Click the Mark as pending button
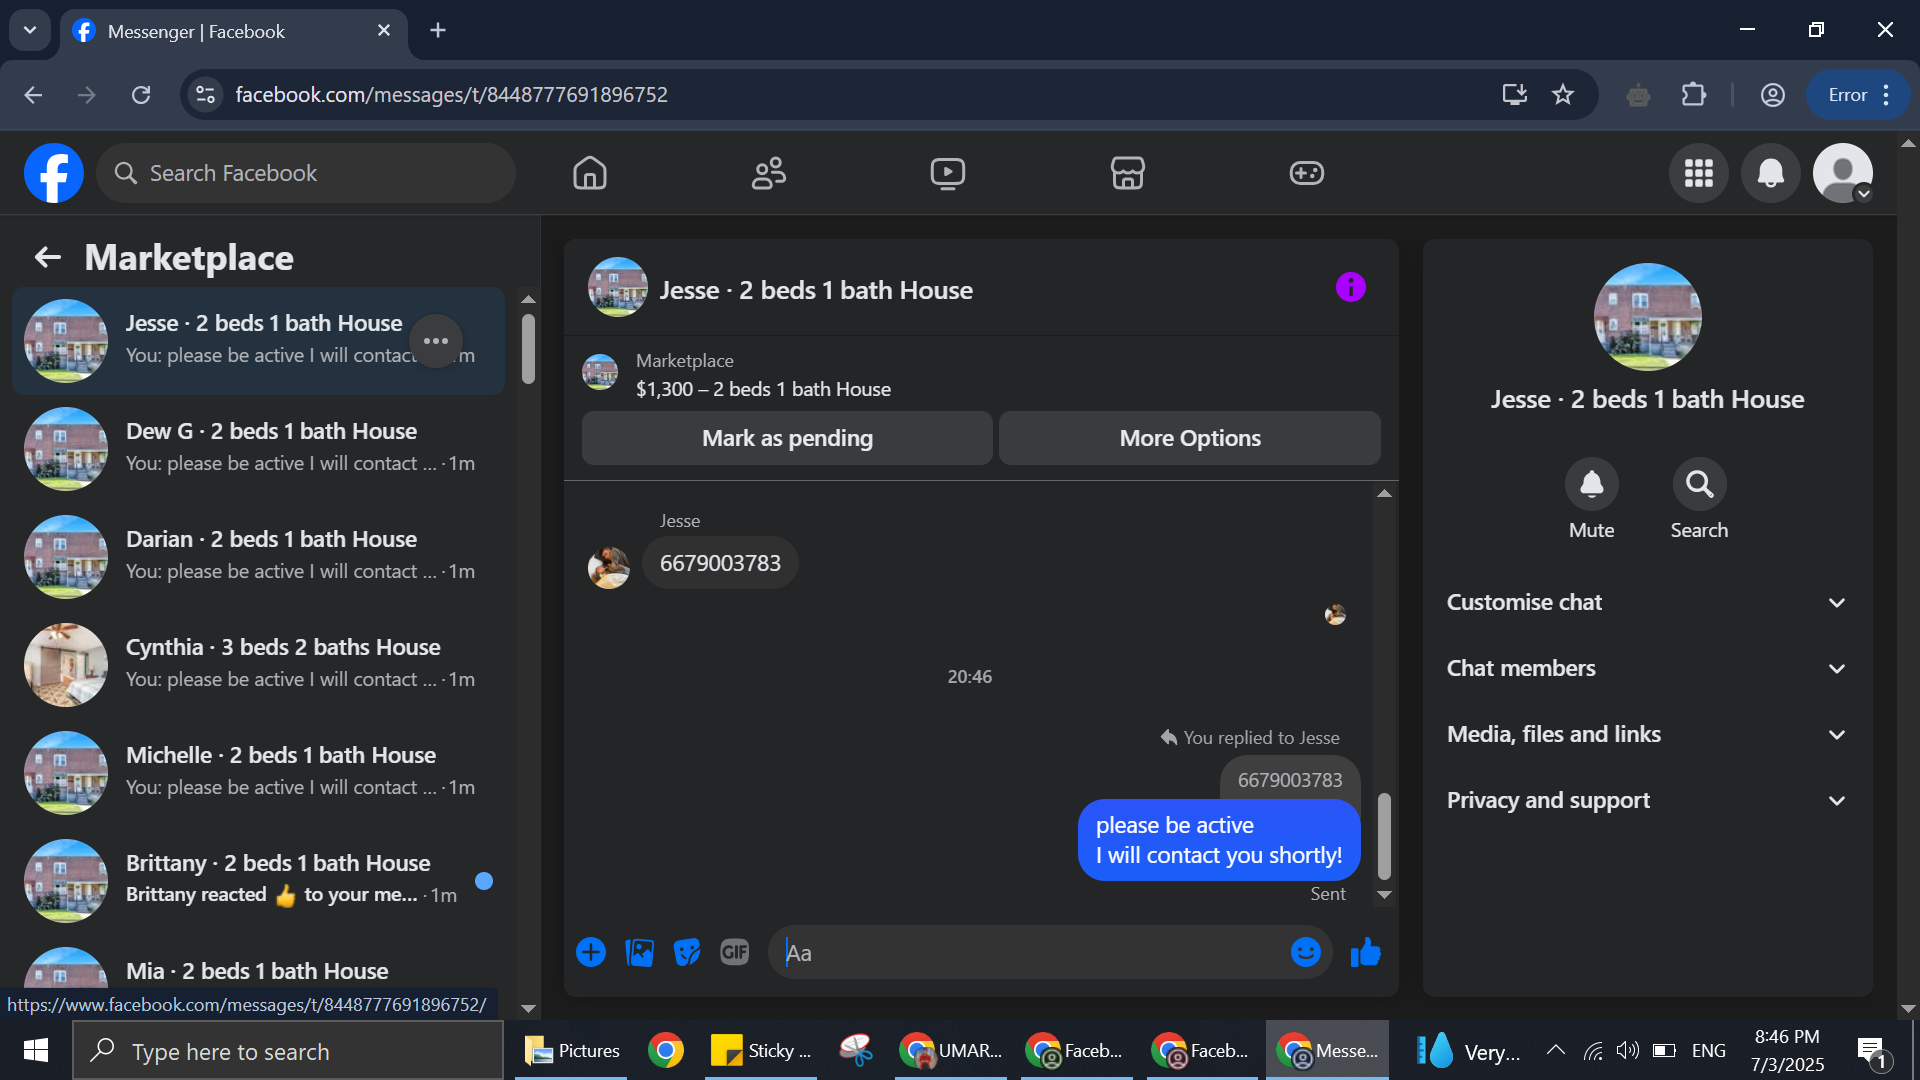The image size is (1920, 1080). 787,438
